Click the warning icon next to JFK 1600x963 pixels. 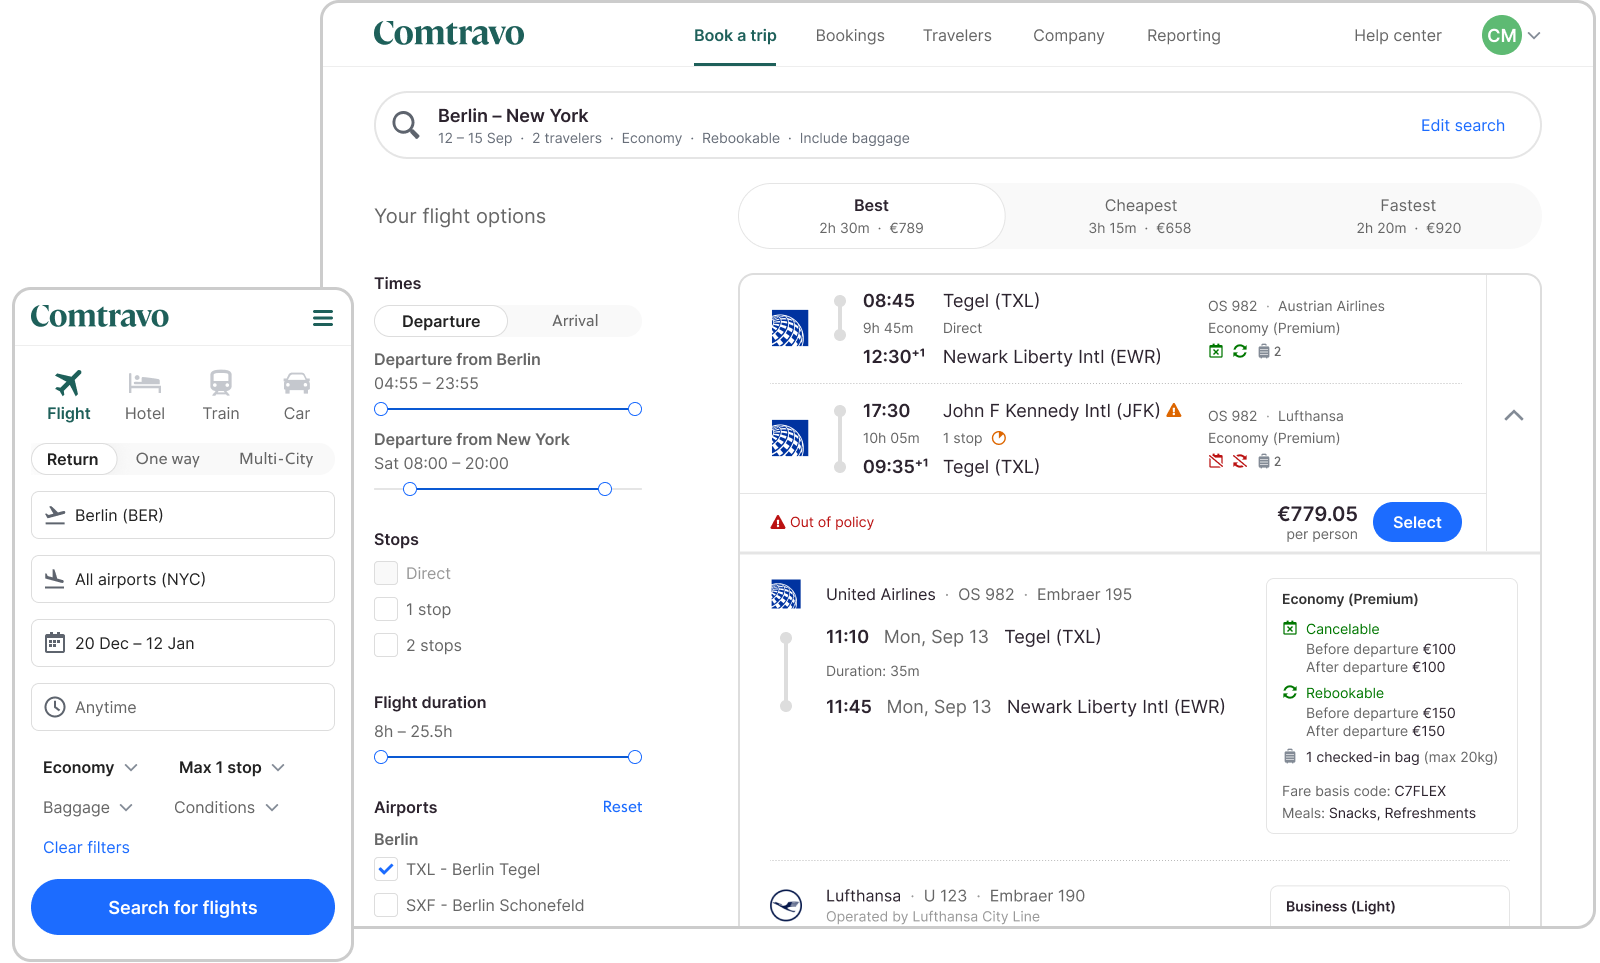click(x=1174, y=410)
